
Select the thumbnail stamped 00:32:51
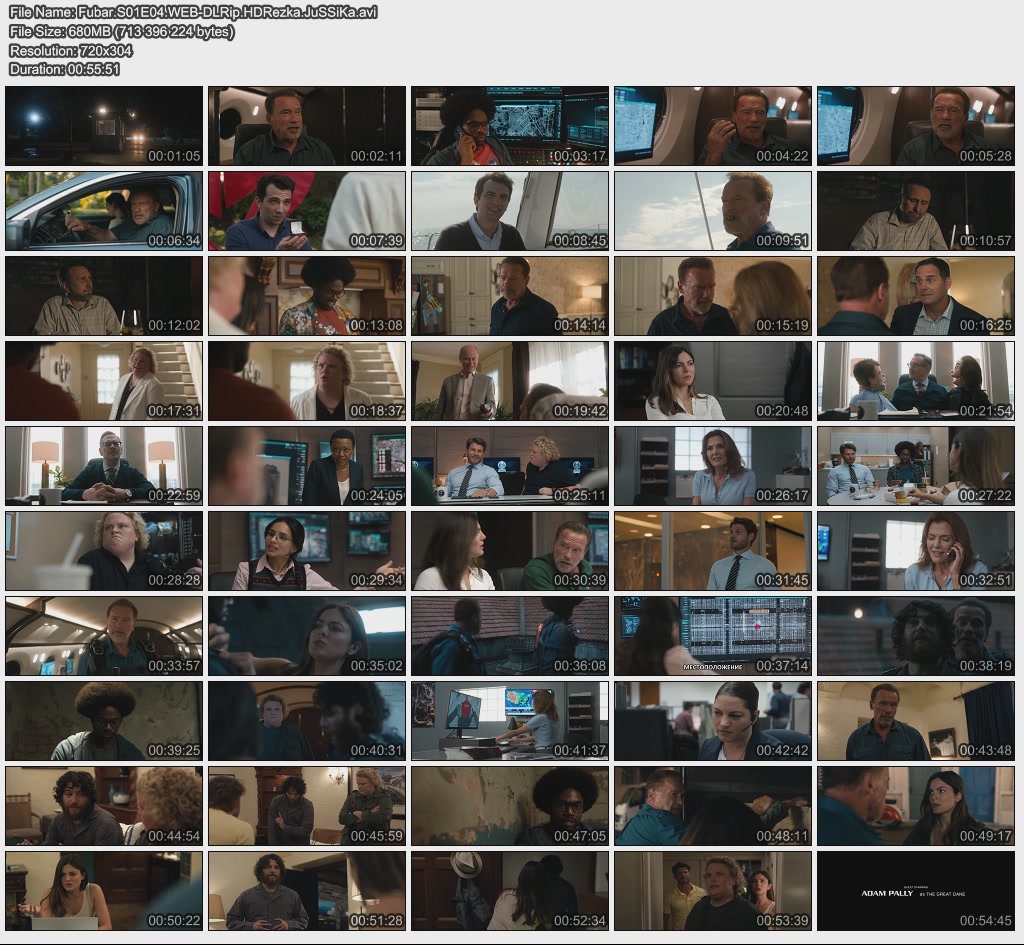pos(916,551)
